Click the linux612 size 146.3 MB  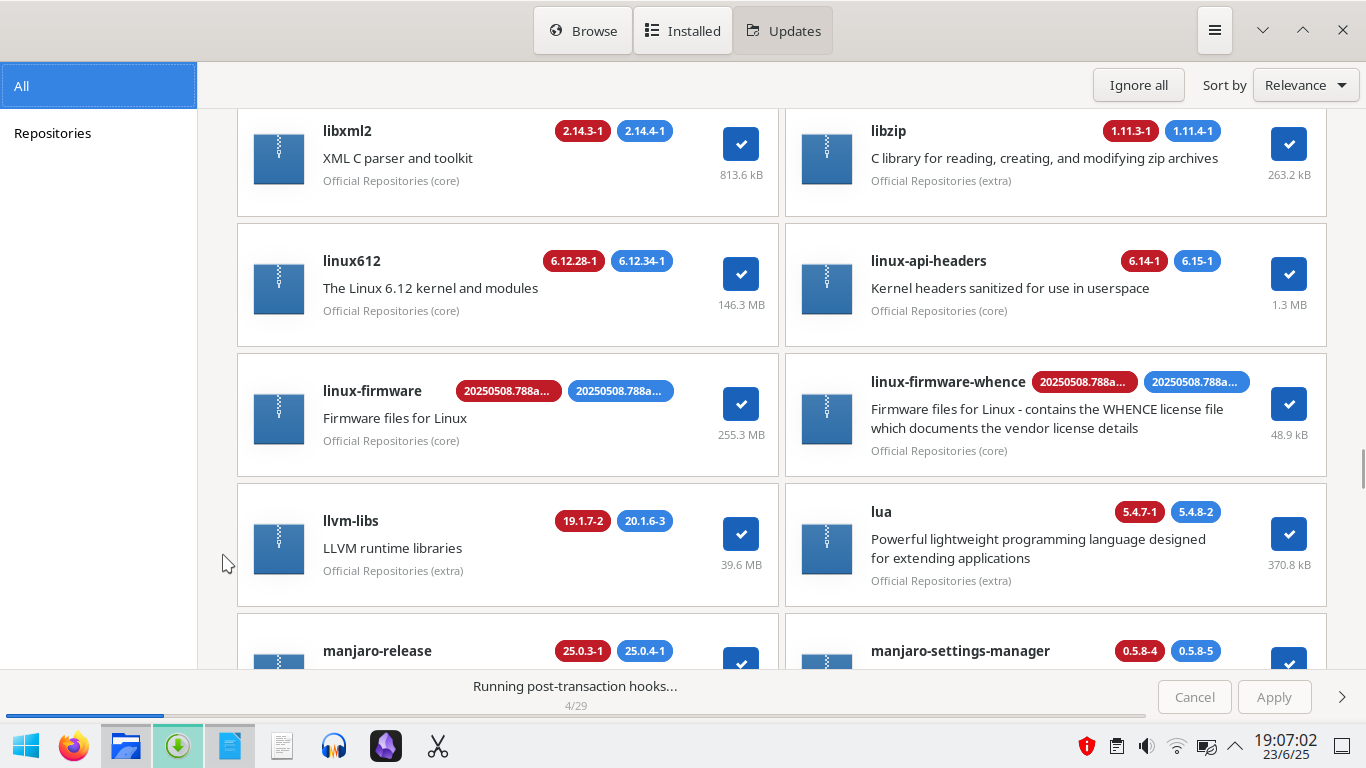741,305
